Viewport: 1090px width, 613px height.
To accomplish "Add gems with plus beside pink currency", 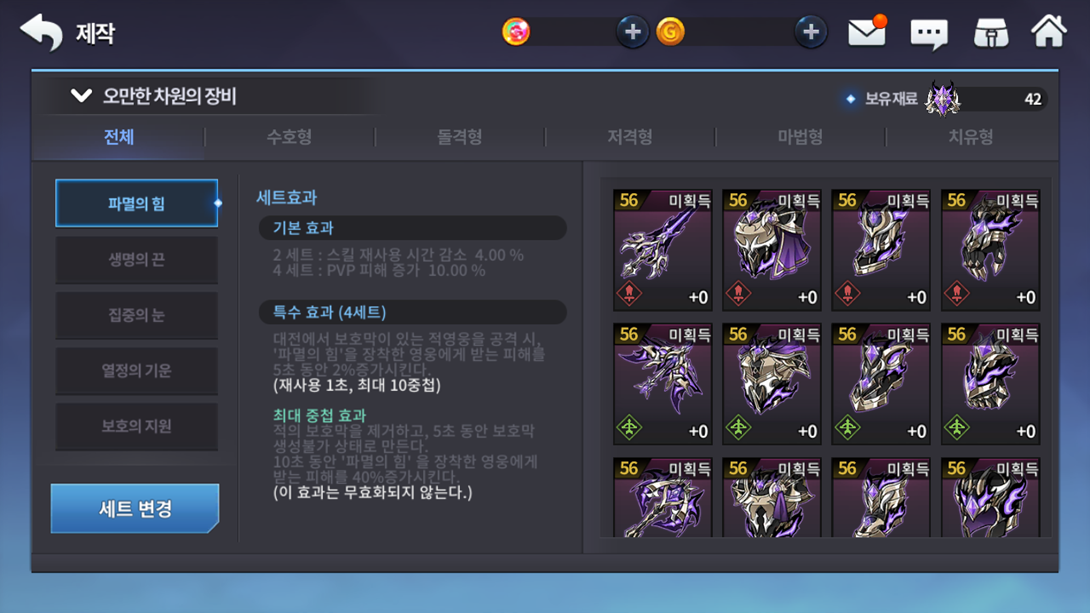I will point(632,32).
